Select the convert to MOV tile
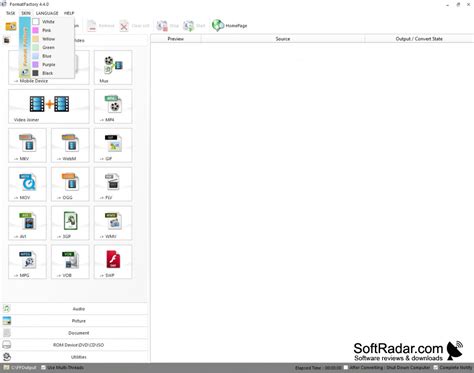The width and height of the screenshot is (474, 373). click(27, 184)
